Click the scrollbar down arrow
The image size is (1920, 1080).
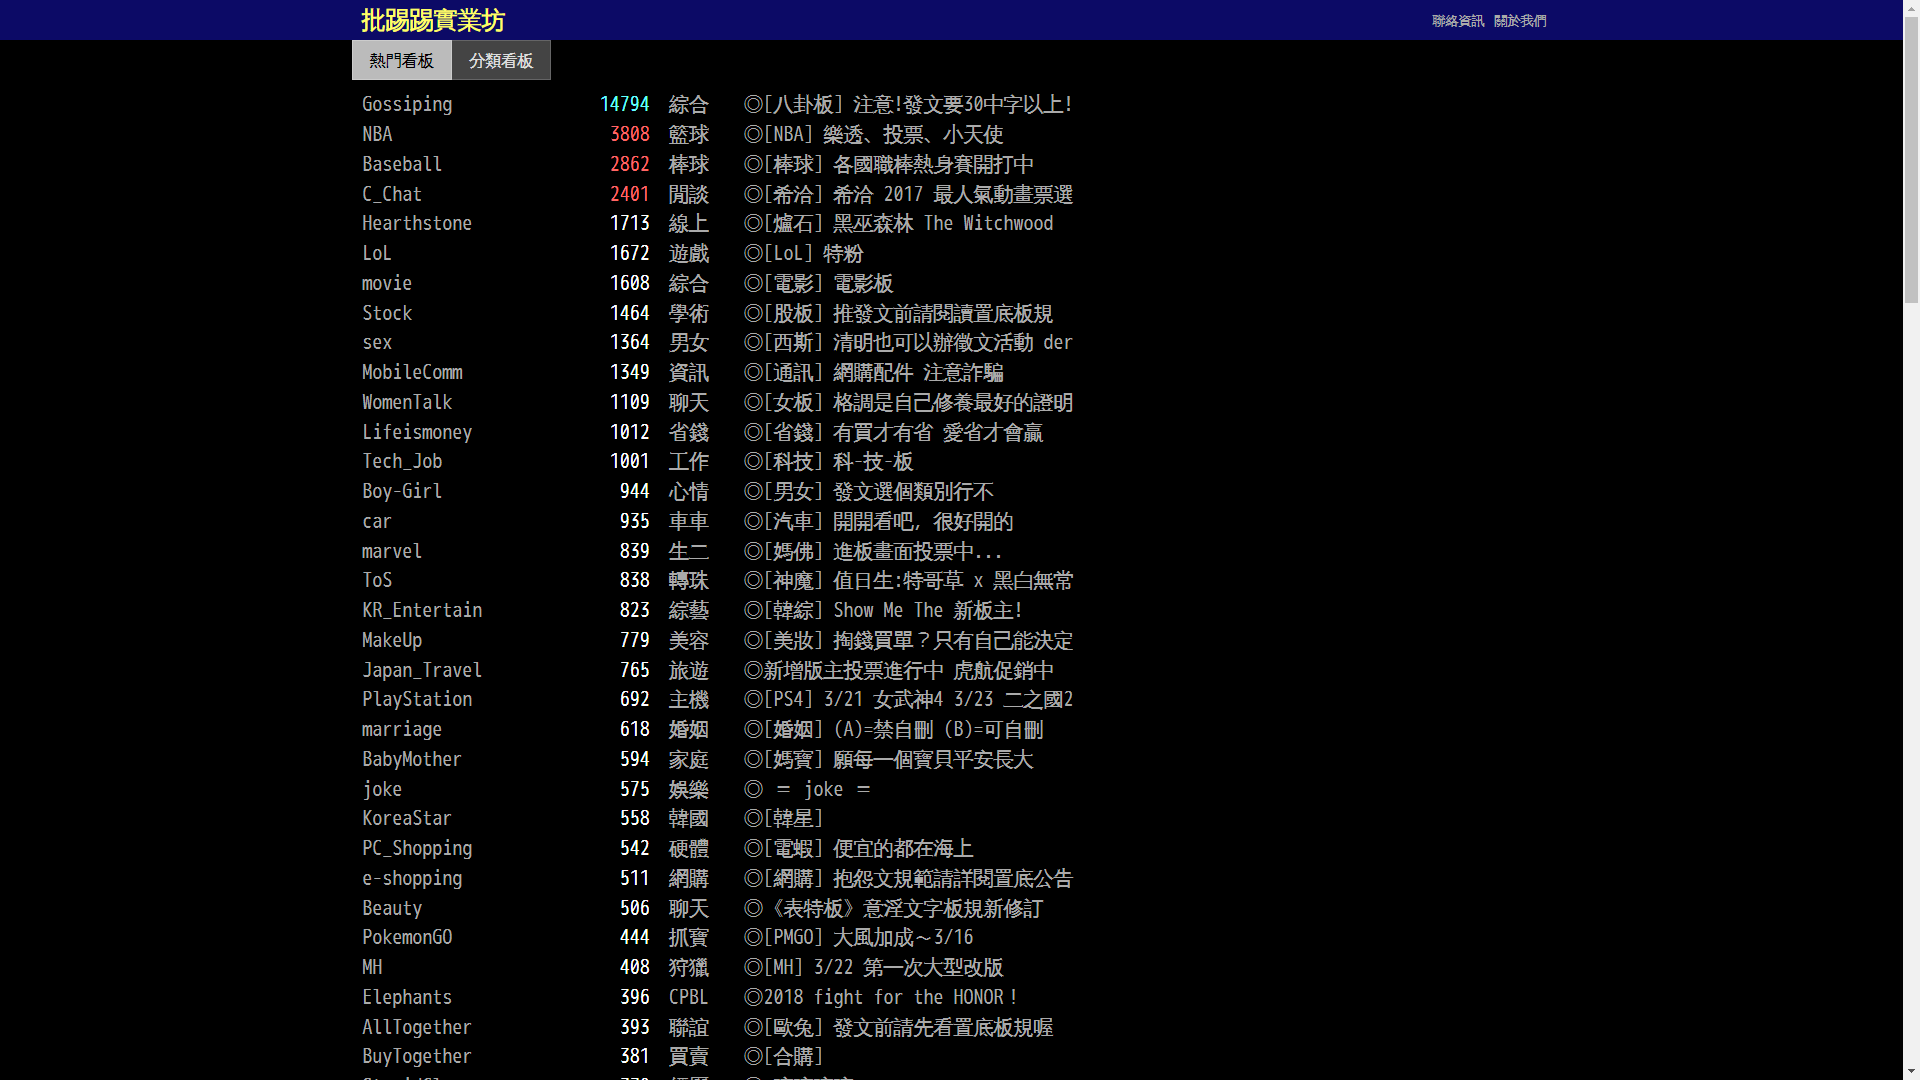(1911, 1071)
